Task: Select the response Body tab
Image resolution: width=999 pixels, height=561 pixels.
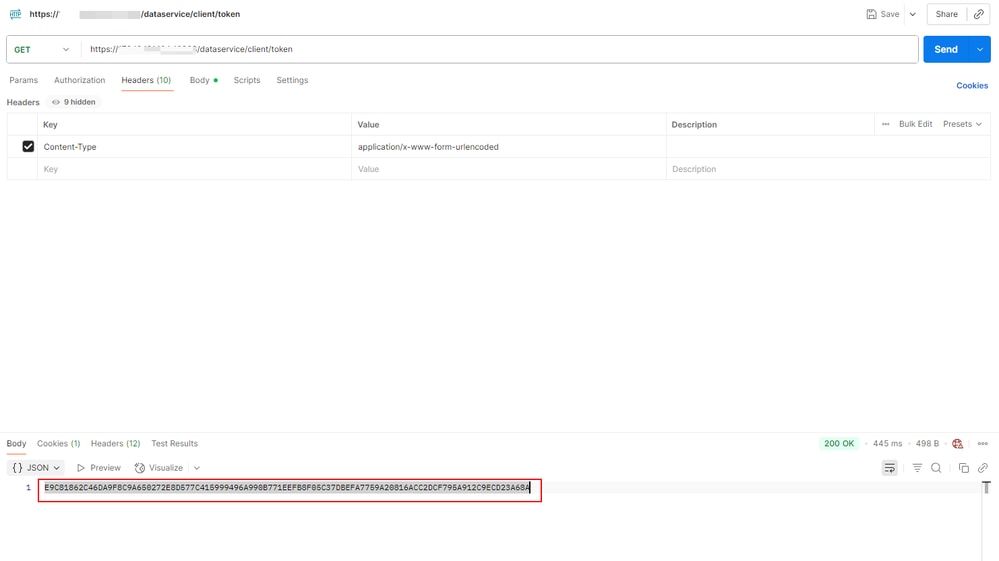Action: (17, 444)
